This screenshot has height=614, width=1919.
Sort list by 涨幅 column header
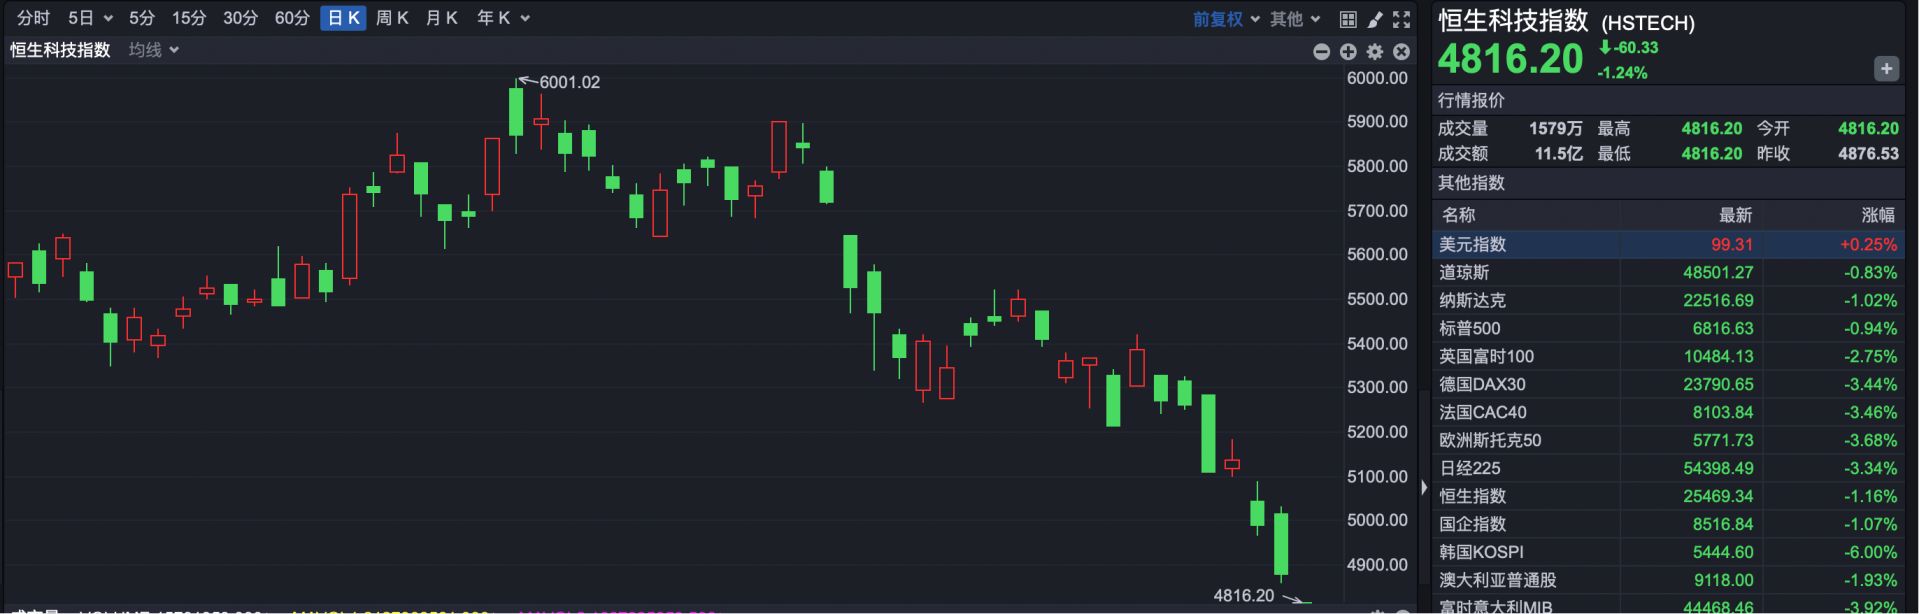pos(1877,215)
